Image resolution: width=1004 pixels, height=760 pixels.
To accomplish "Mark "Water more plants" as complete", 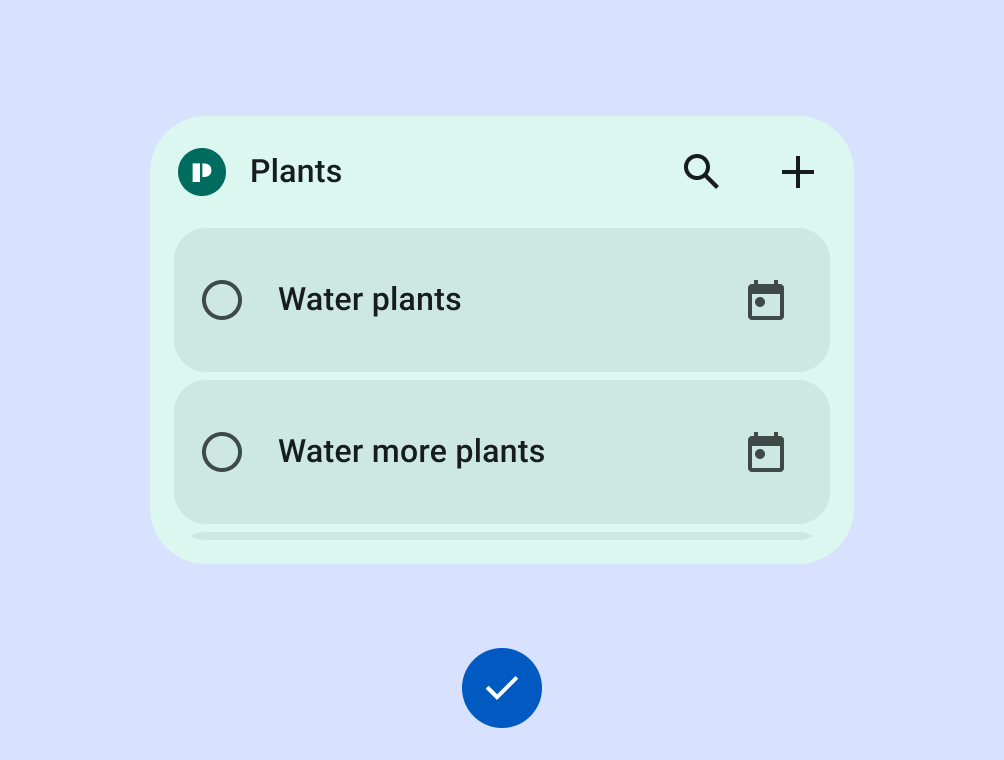I will coord(222,452).
